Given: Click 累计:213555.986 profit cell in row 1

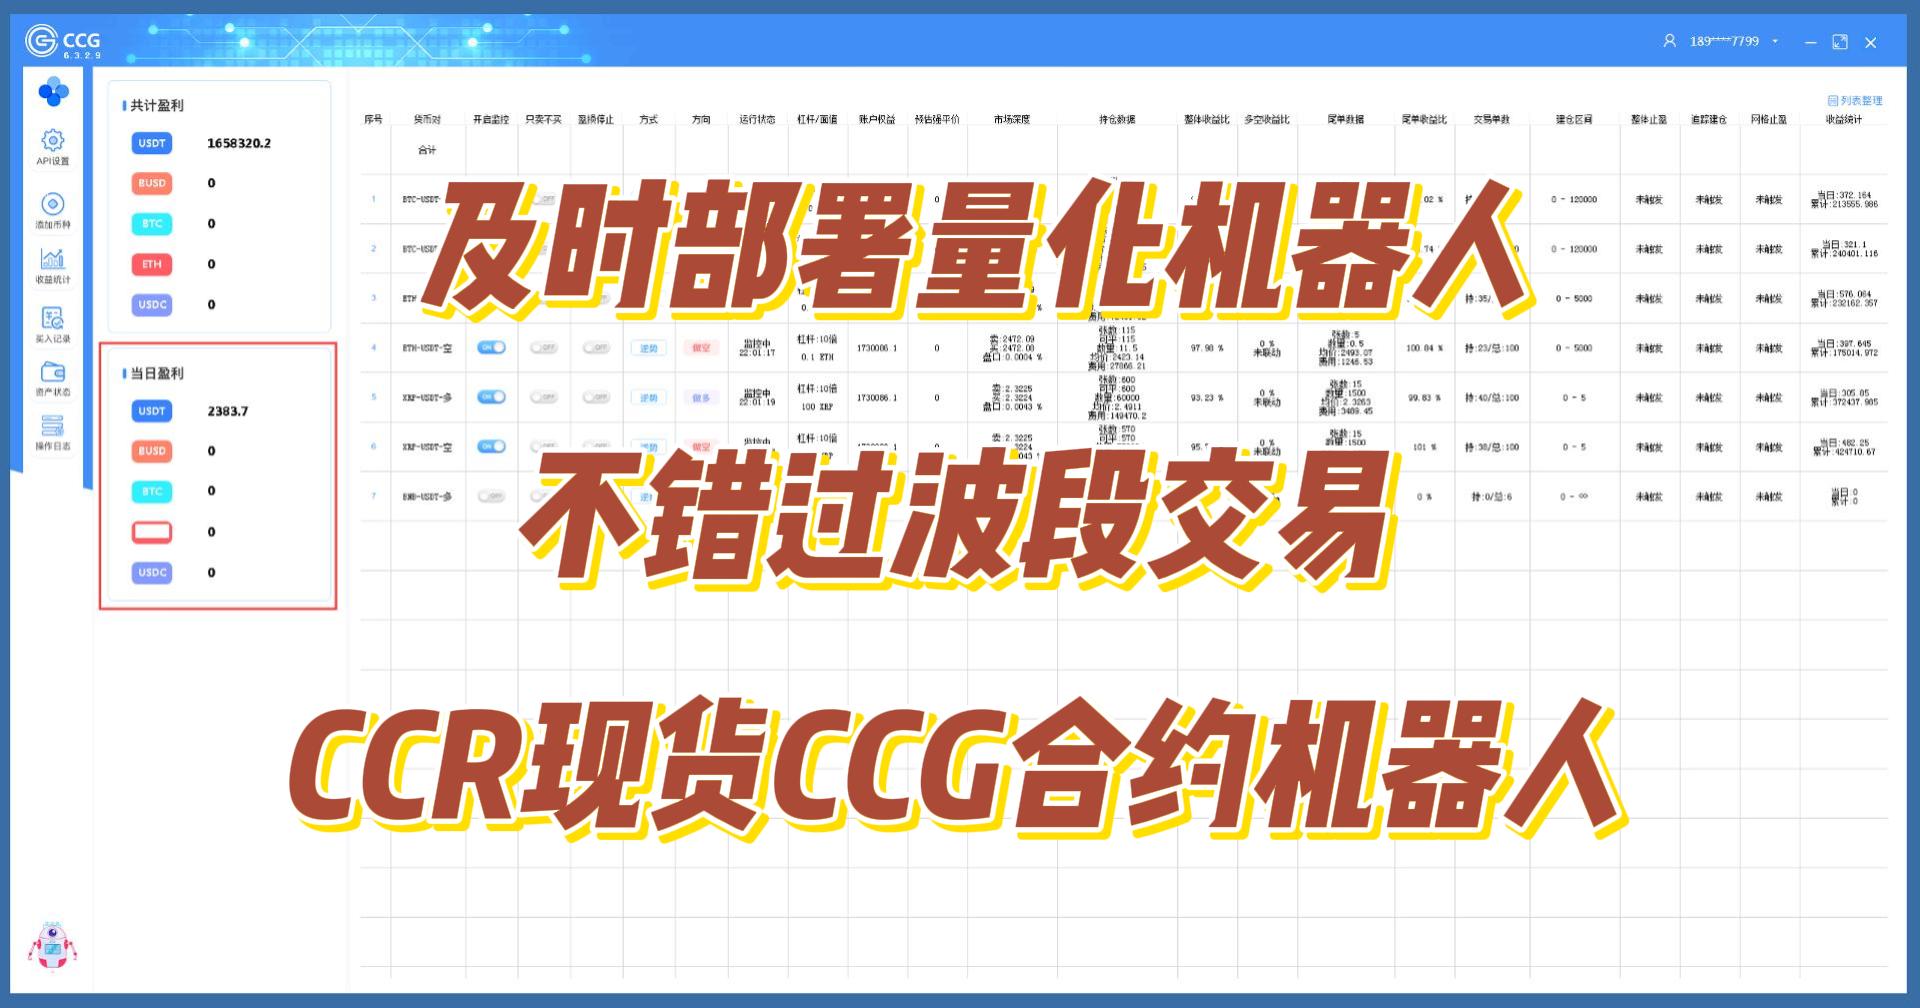Looking at the screenshot, I should coord(1844,204).
